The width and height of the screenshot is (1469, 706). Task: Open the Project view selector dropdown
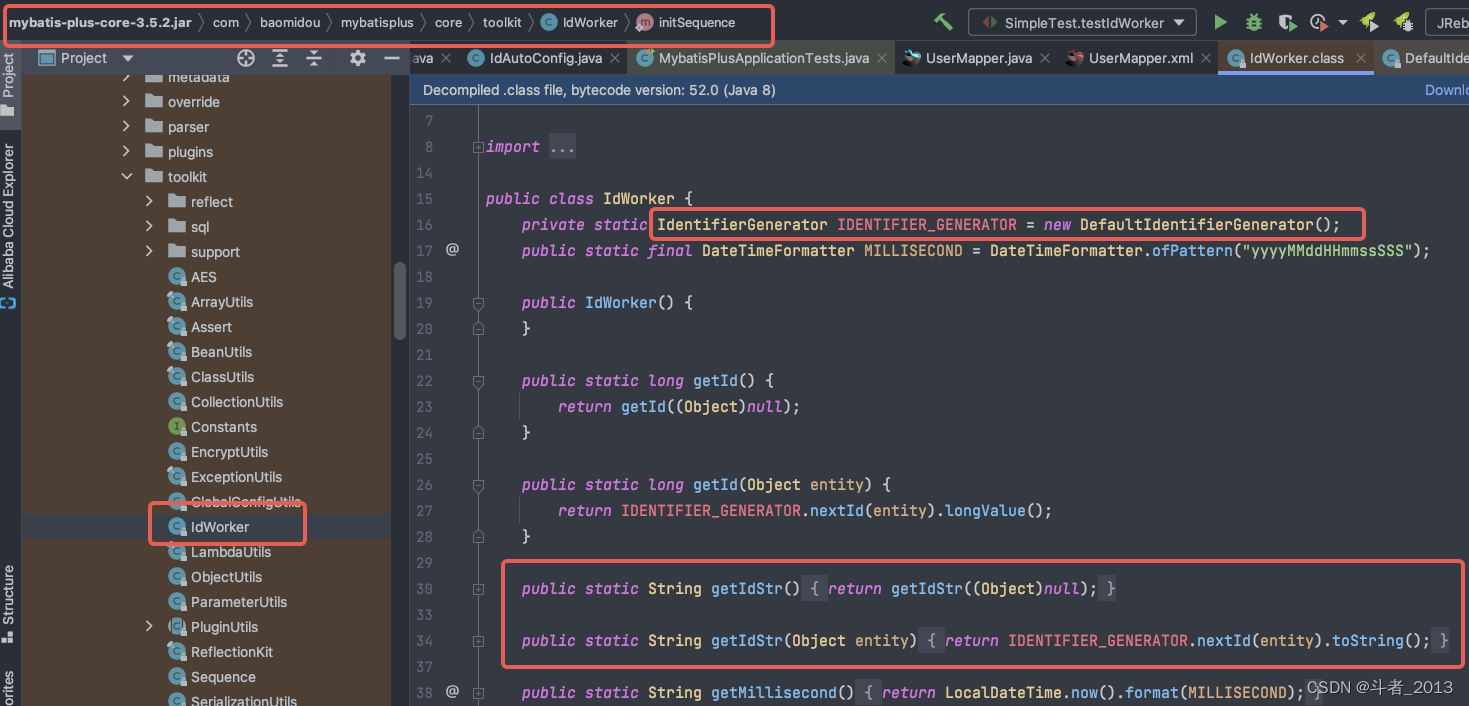127,58
